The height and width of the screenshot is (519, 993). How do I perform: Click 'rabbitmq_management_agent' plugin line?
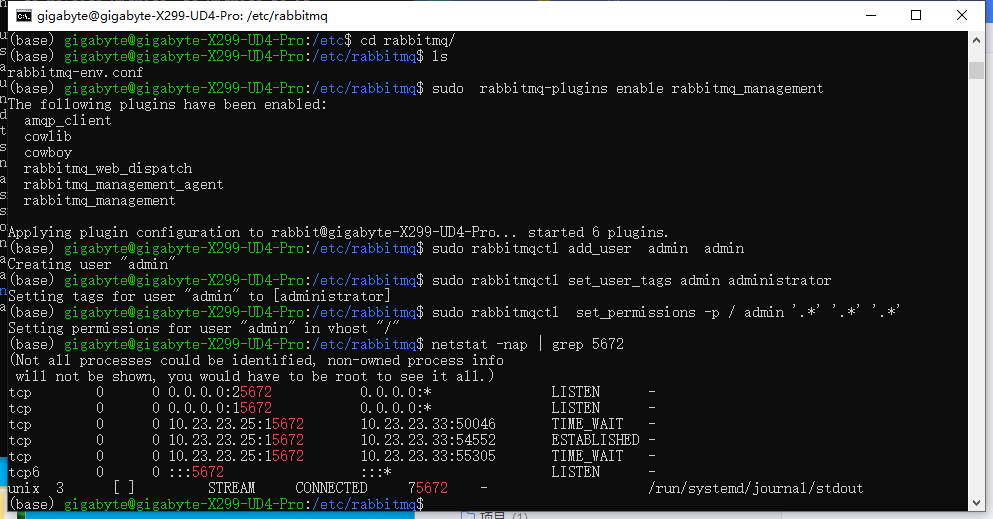coord(123,184)
